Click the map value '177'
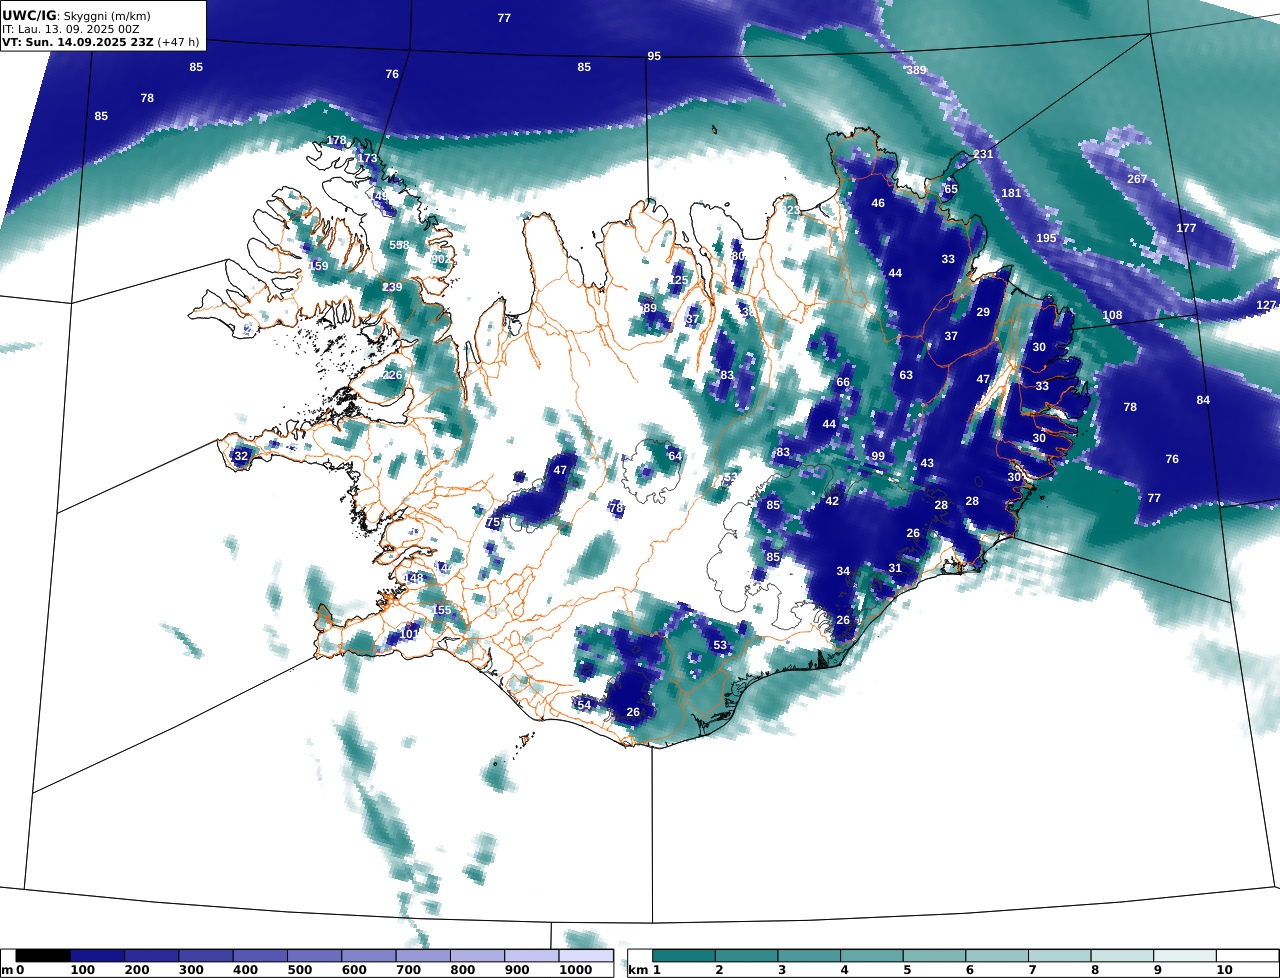The width and height of the screenshot is (1280, 978). click(1186, 228)
